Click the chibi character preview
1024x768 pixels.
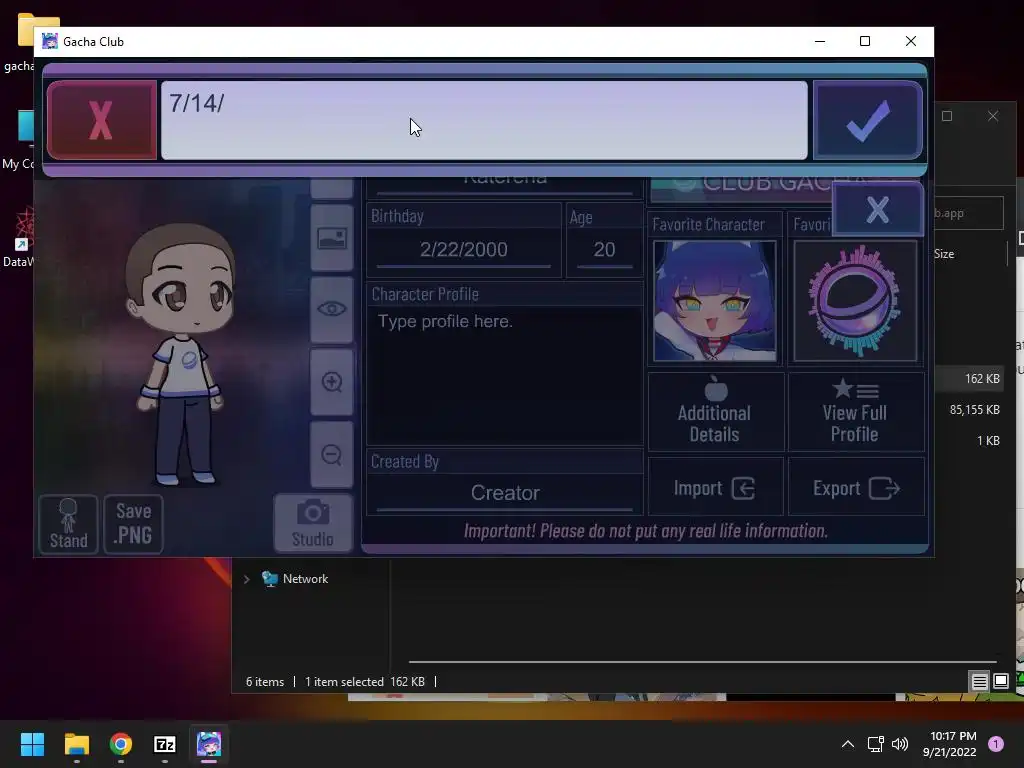click(182, 356)
